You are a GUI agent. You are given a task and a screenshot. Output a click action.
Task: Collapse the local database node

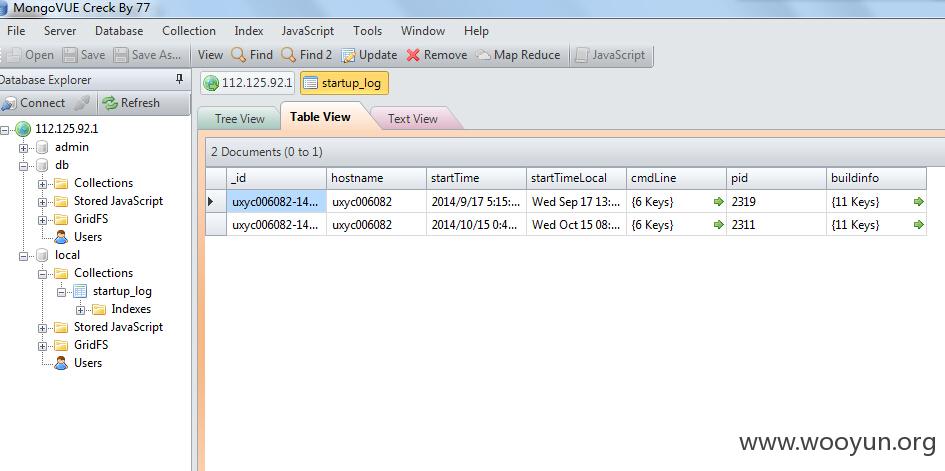pyautogui.click(x=24, y=256)
